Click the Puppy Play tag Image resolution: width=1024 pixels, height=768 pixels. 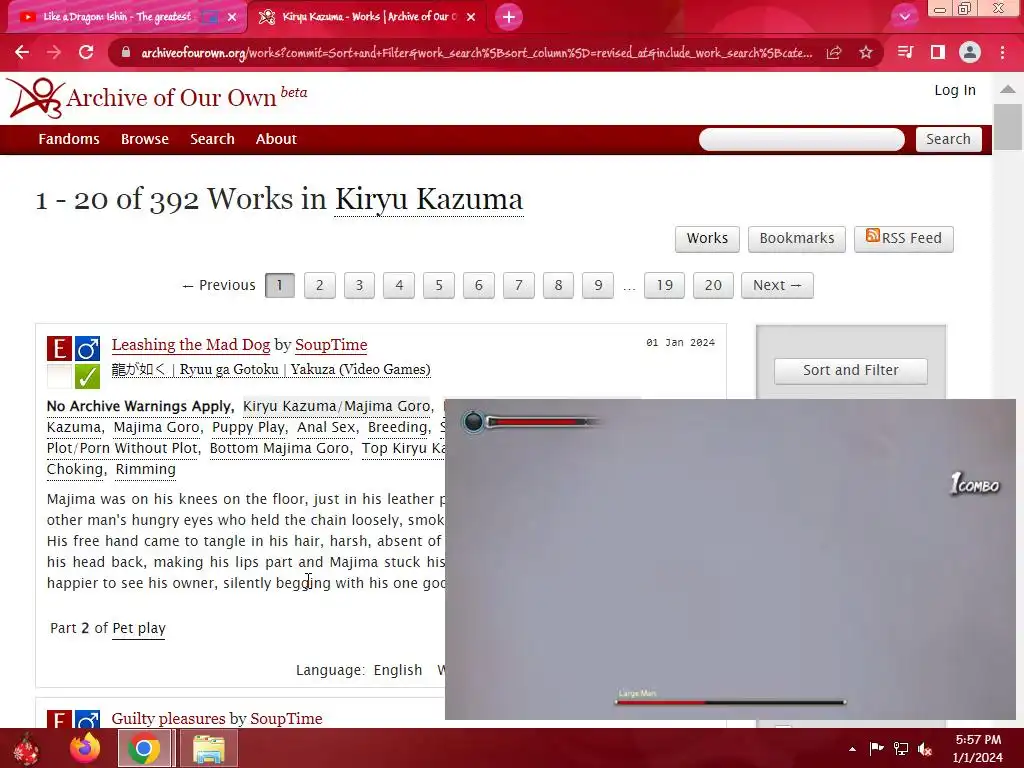click(248, 427)
